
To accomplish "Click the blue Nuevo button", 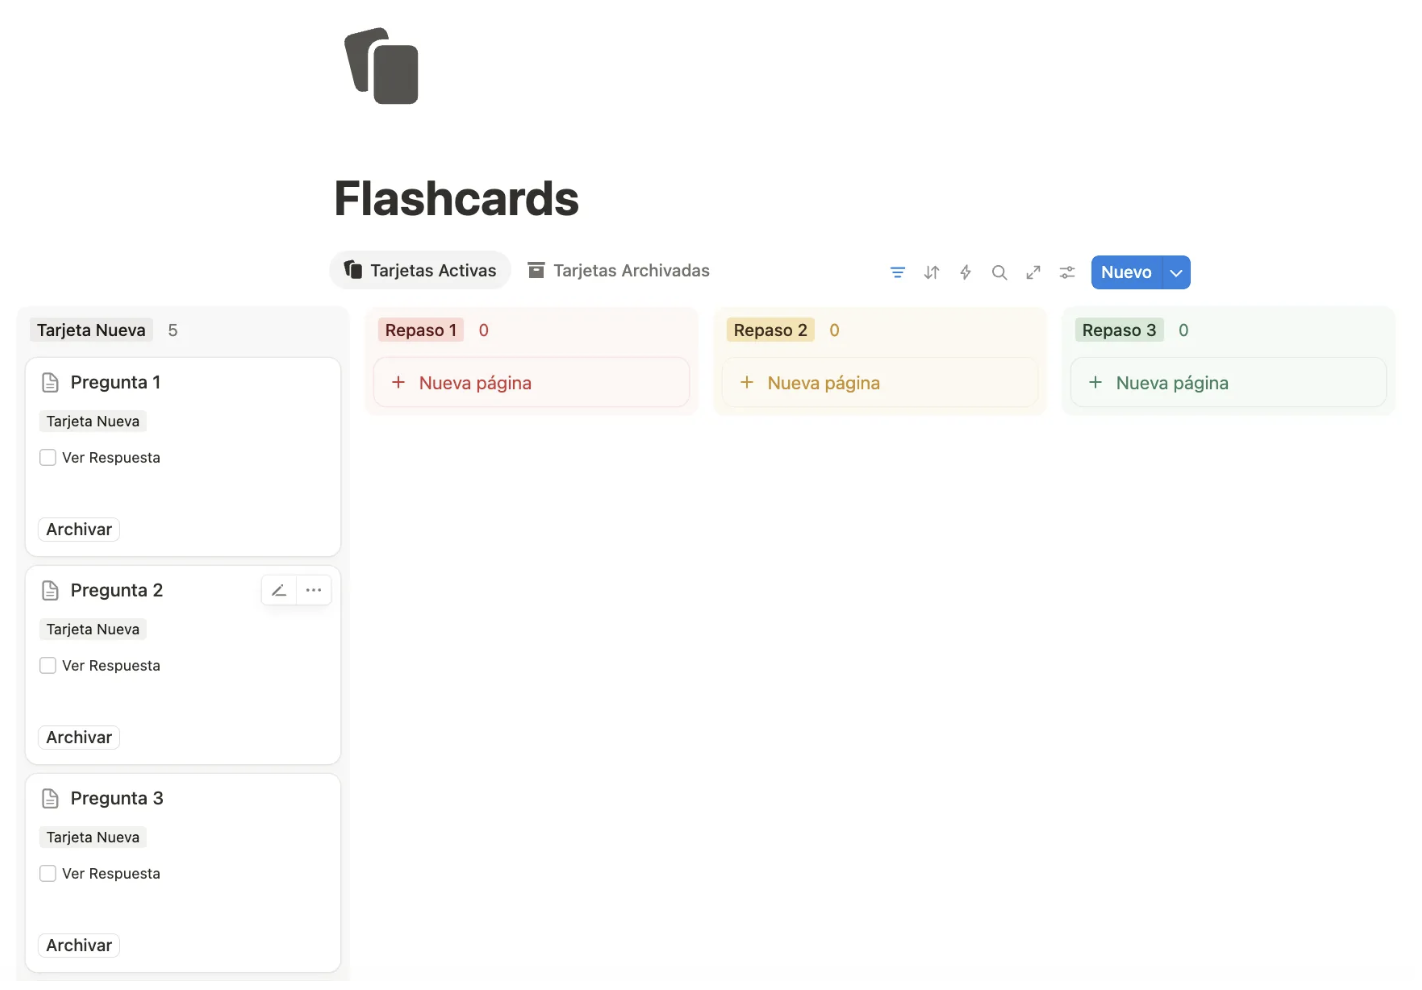I will click(1126, 272).
